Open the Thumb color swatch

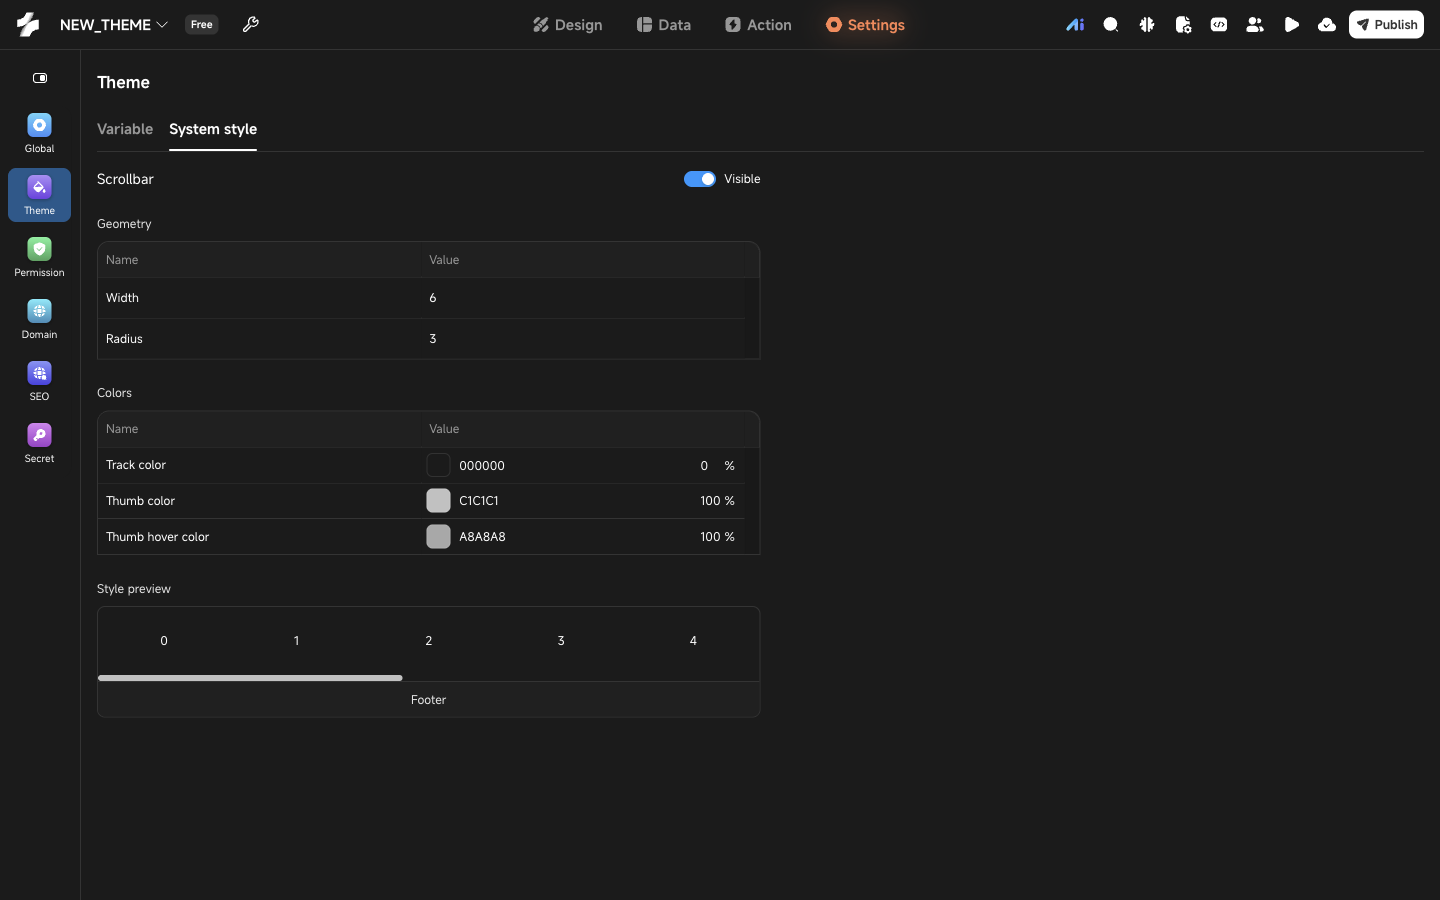pos(438,501)
